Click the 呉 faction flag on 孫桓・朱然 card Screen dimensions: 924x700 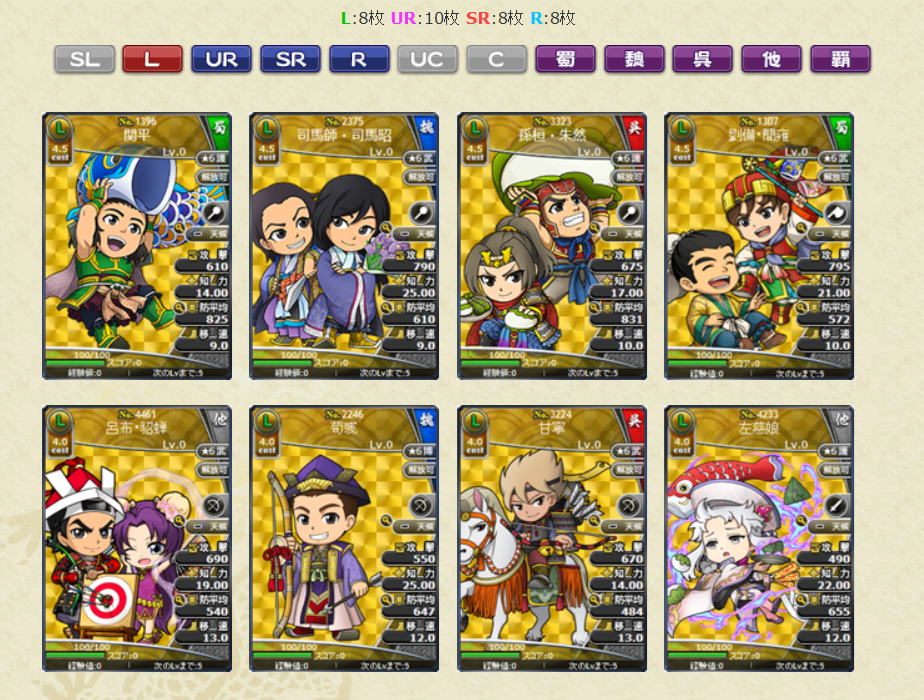click(634, 128)
